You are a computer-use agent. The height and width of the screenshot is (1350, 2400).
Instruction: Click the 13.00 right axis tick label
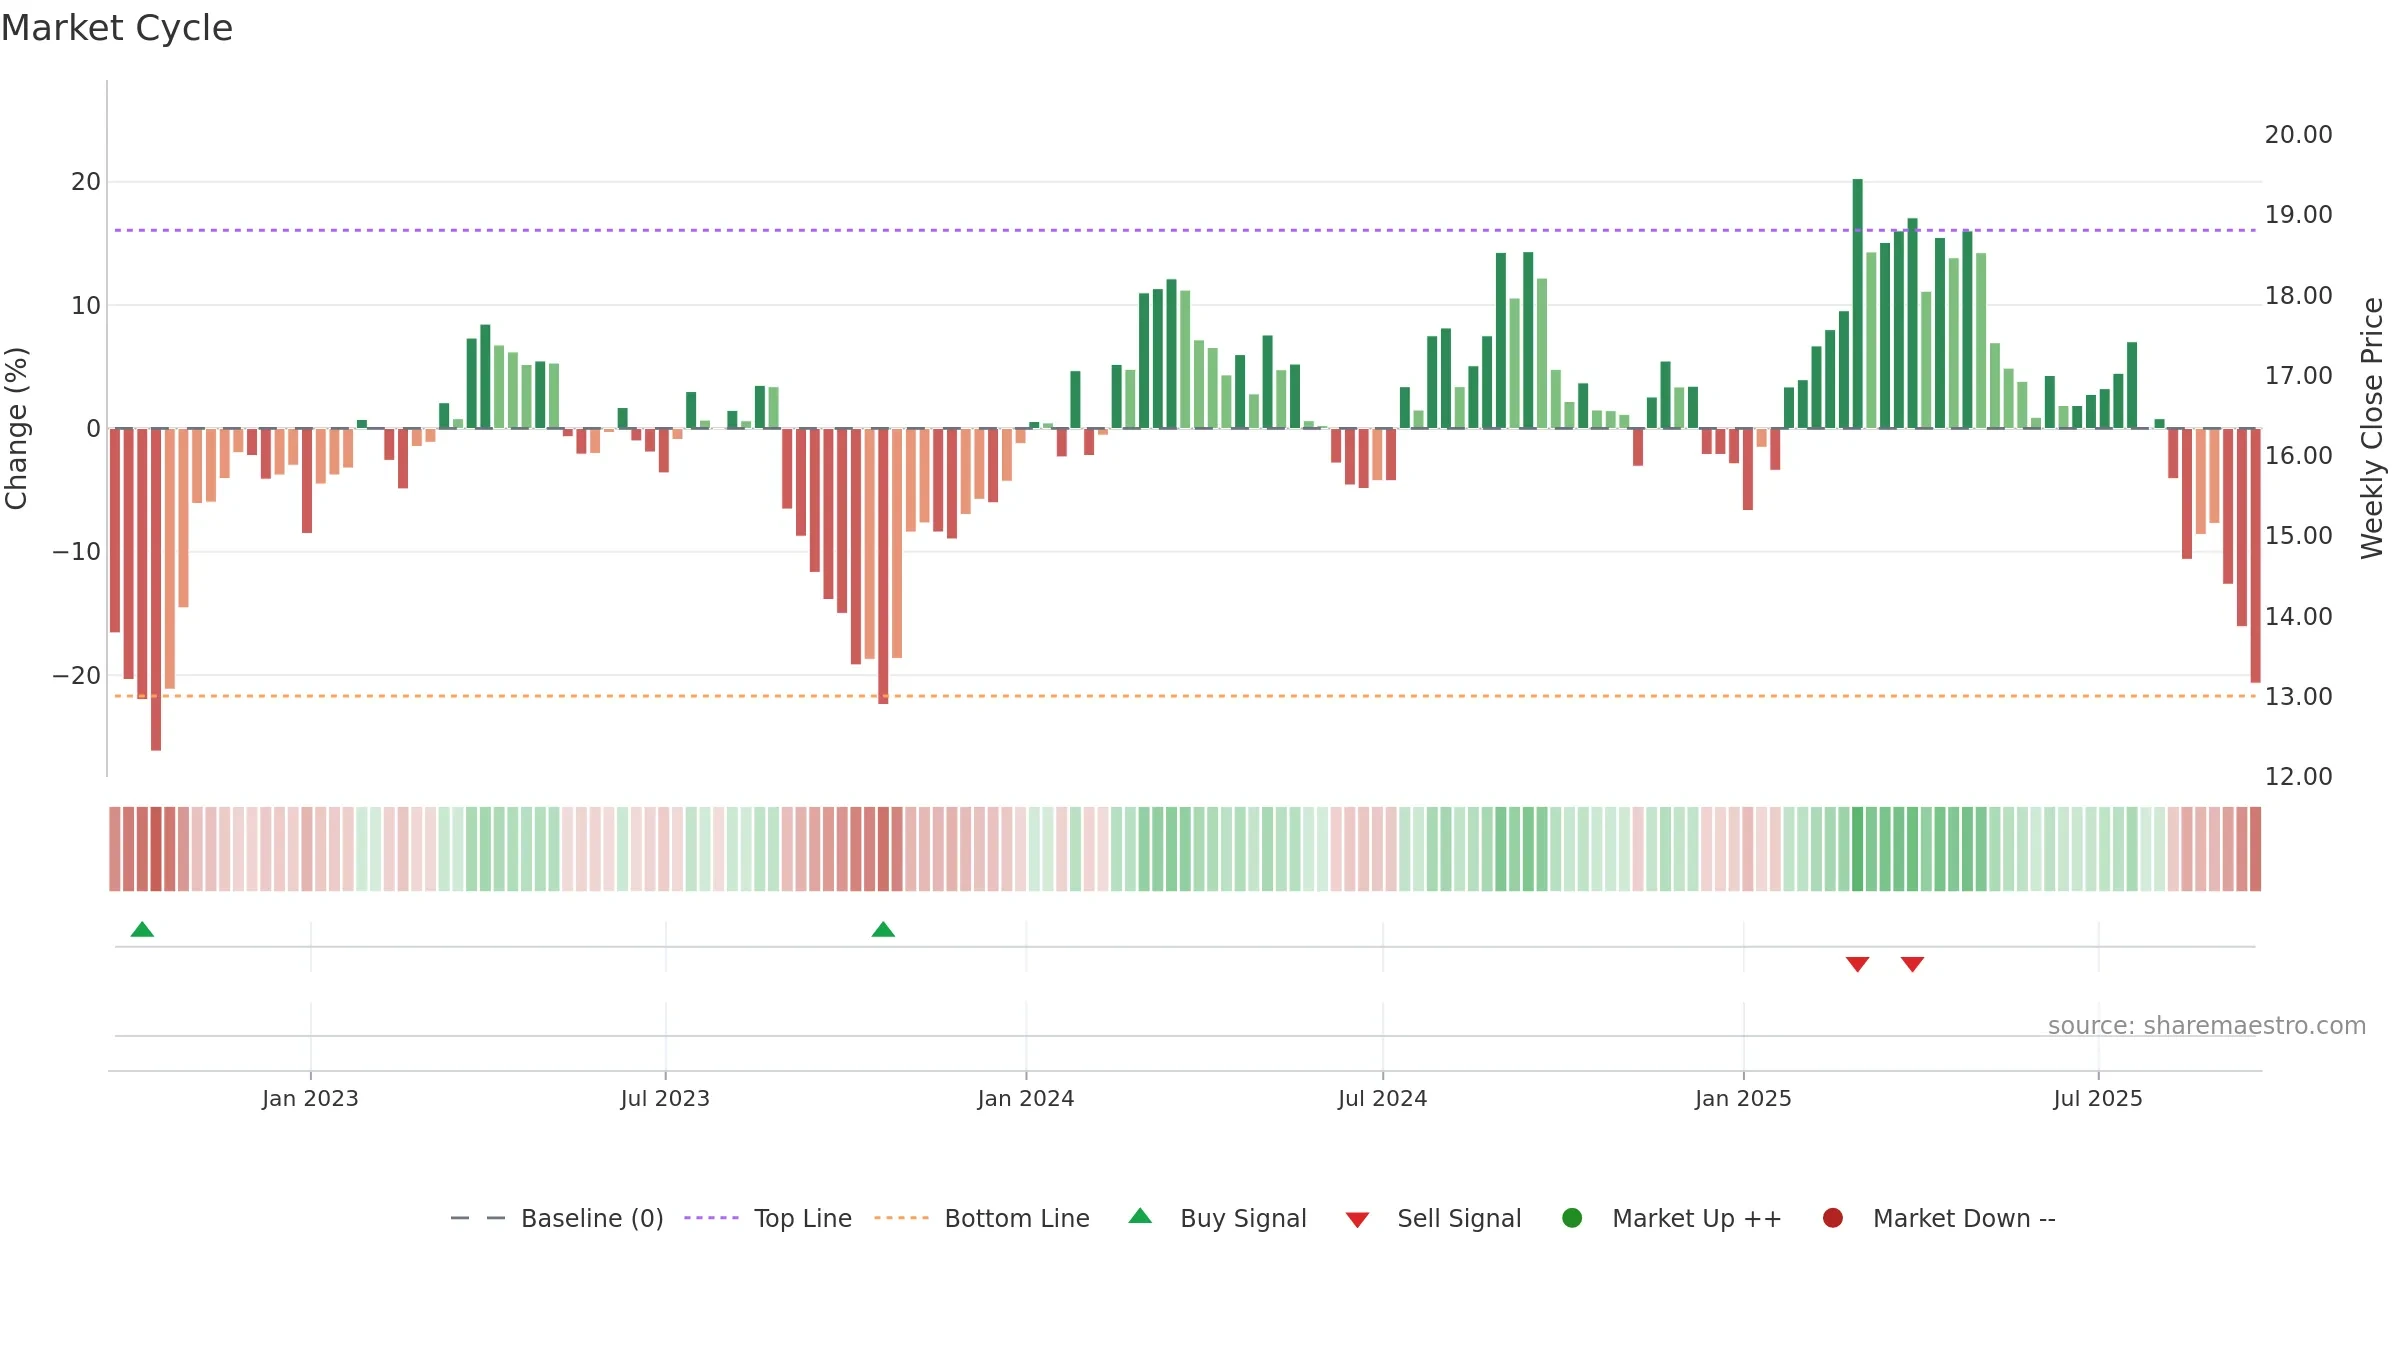tap(2299, 697)
